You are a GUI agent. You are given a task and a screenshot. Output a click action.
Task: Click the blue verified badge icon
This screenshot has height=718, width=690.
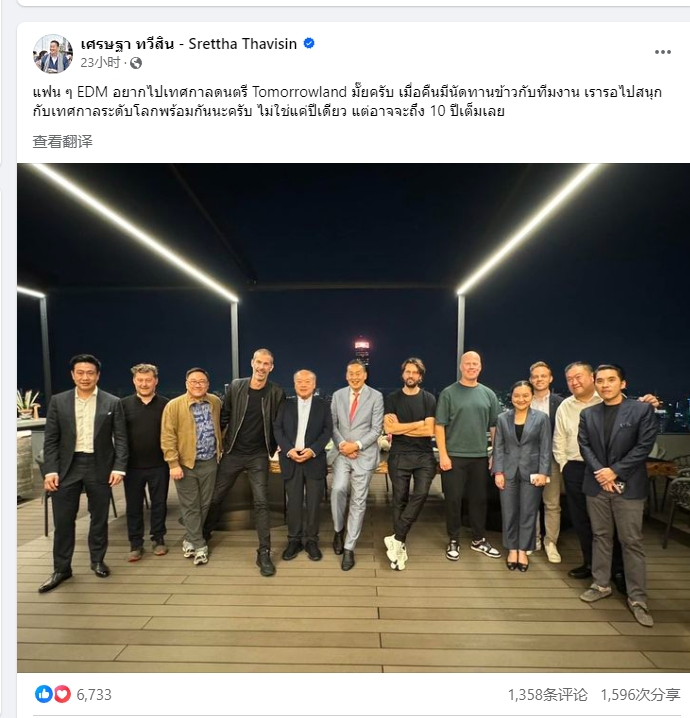[309, 44]
